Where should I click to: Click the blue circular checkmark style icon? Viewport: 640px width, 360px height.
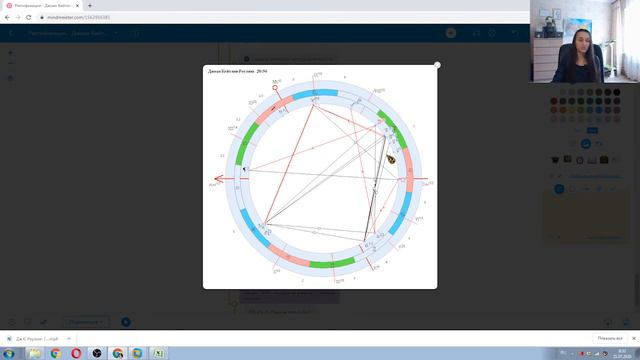point(586,144)
